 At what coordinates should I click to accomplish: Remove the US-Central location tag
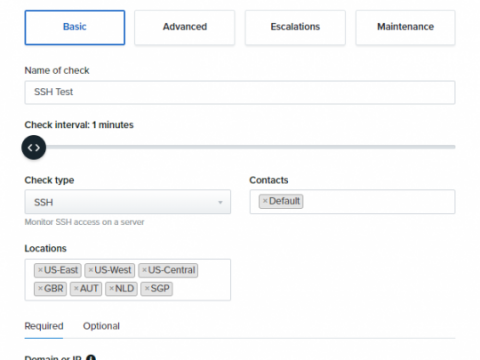click(144, 270)
